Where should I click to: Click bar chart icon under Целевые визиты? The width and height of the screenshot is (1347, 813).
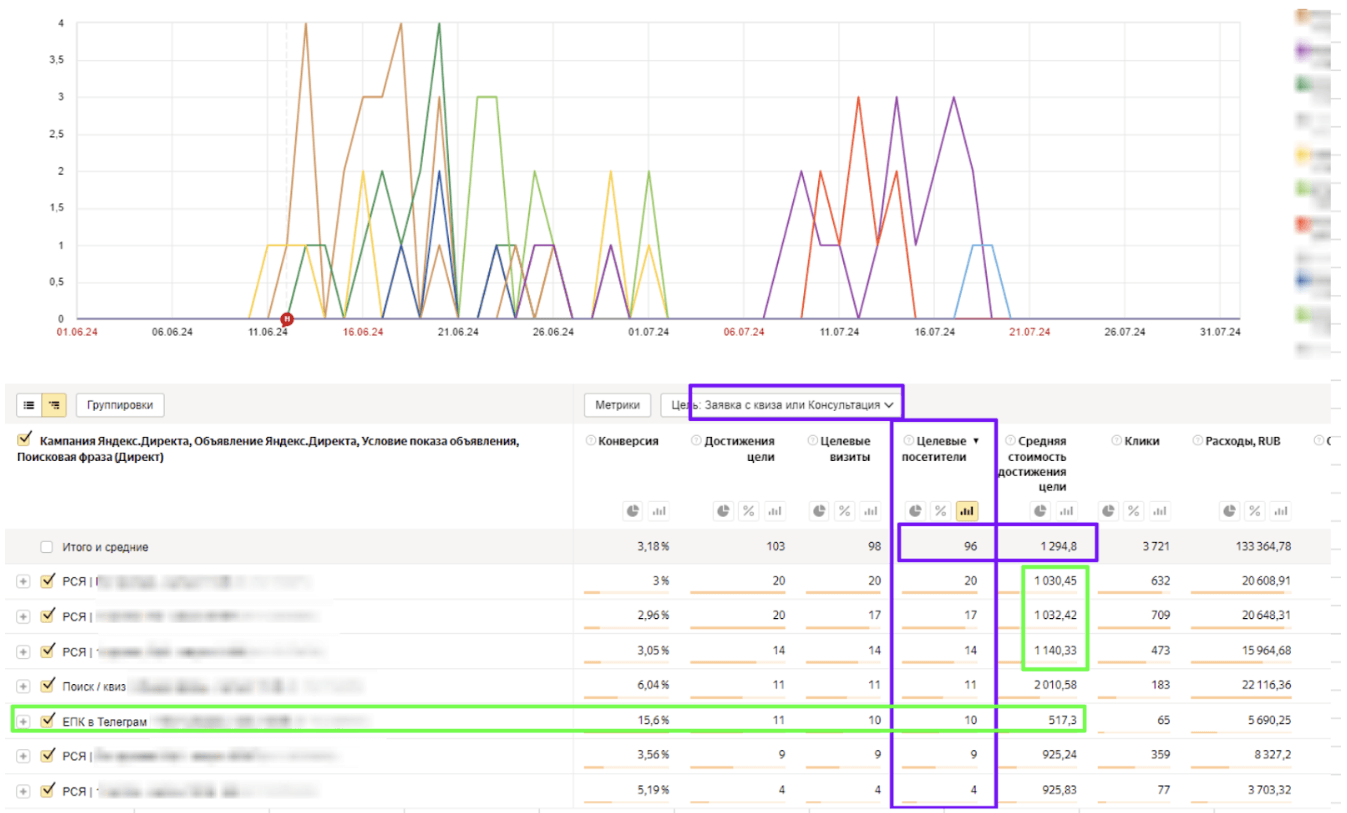[x=869, y=511]
